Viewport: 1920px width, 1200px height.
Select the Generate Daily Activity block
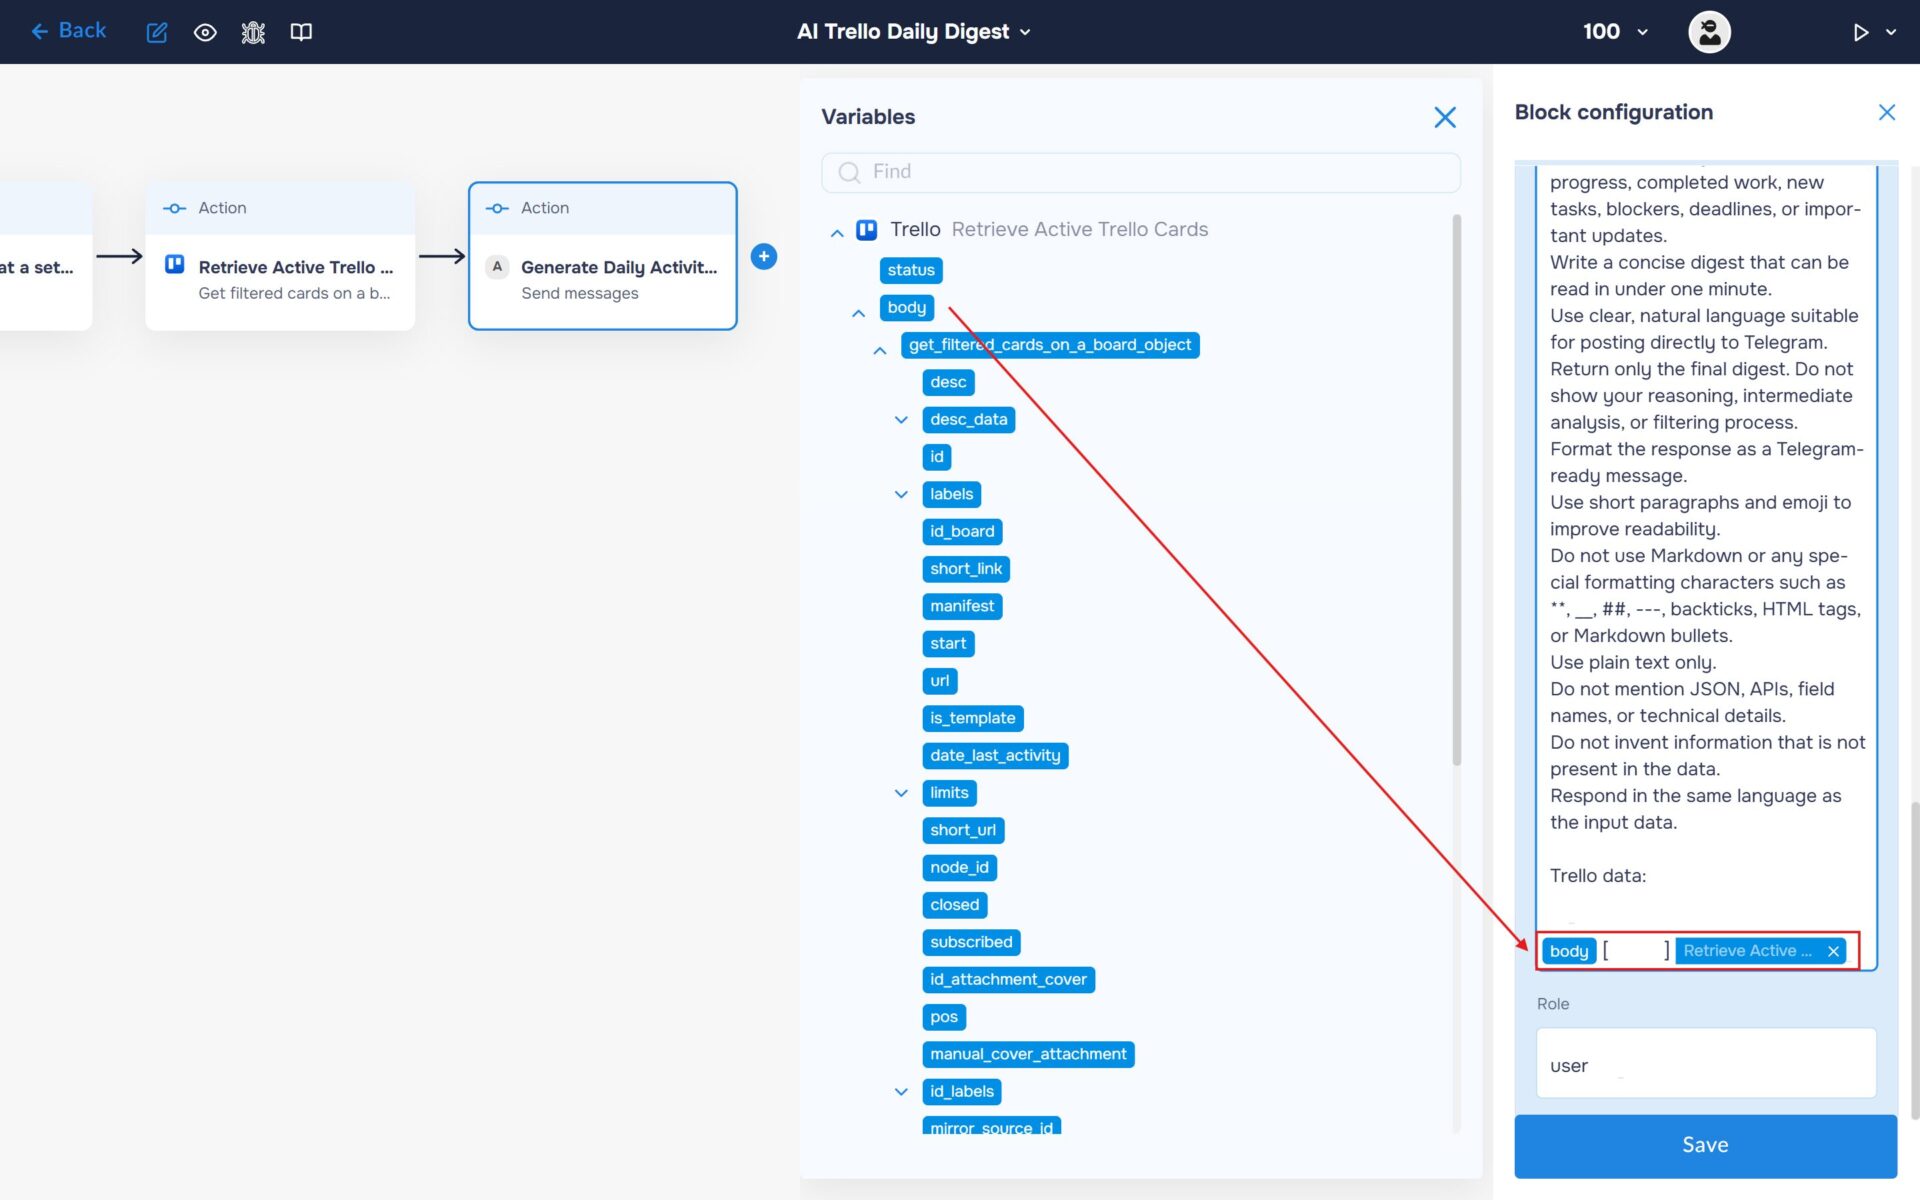click(603, 256)
